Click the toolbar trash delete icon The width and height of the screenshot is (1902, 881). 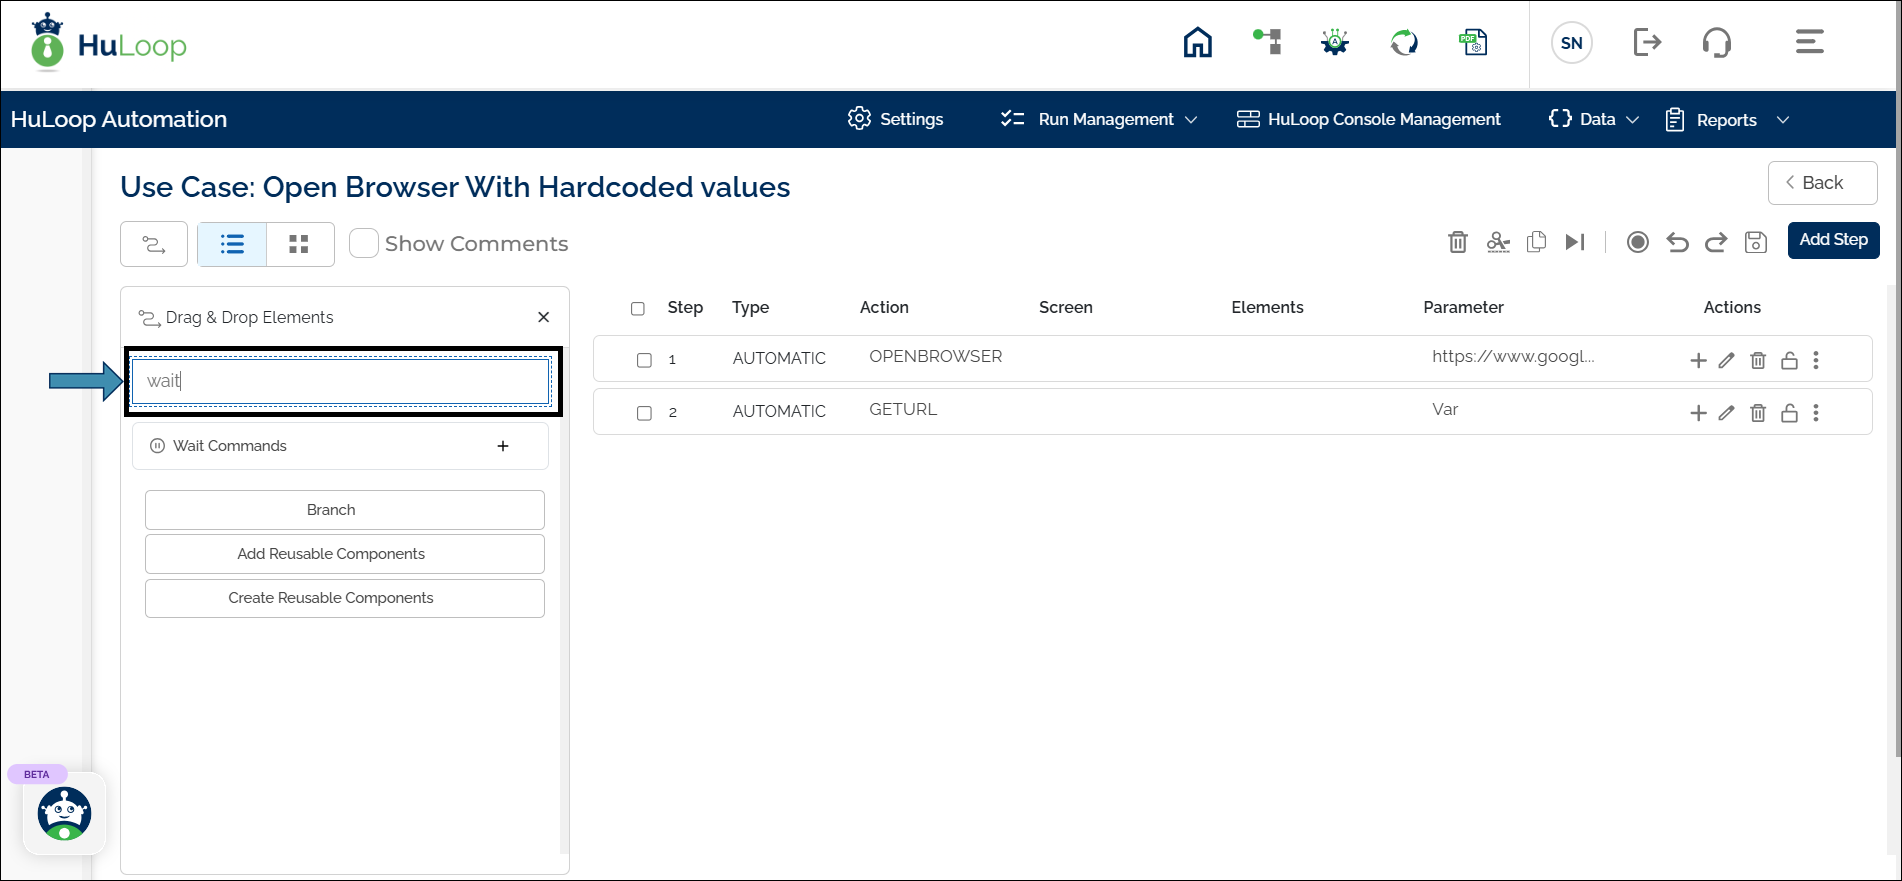click(x=1458, y=242)
